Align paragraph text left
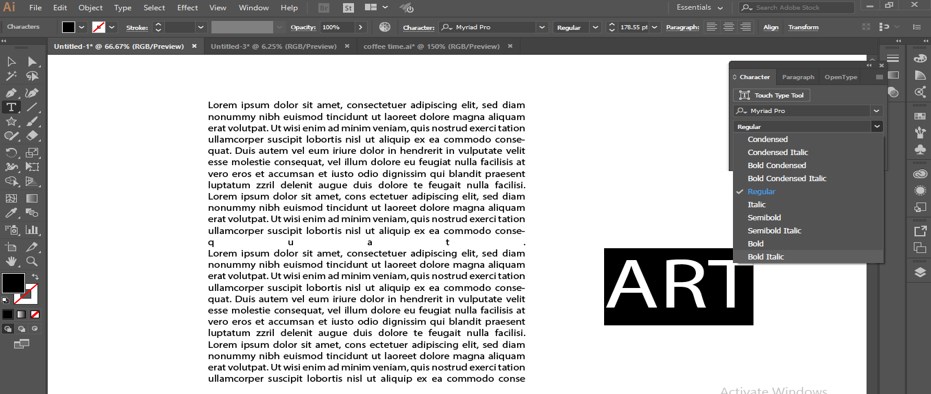The height and width of the screenshot is (394, 931). [711, 27]
